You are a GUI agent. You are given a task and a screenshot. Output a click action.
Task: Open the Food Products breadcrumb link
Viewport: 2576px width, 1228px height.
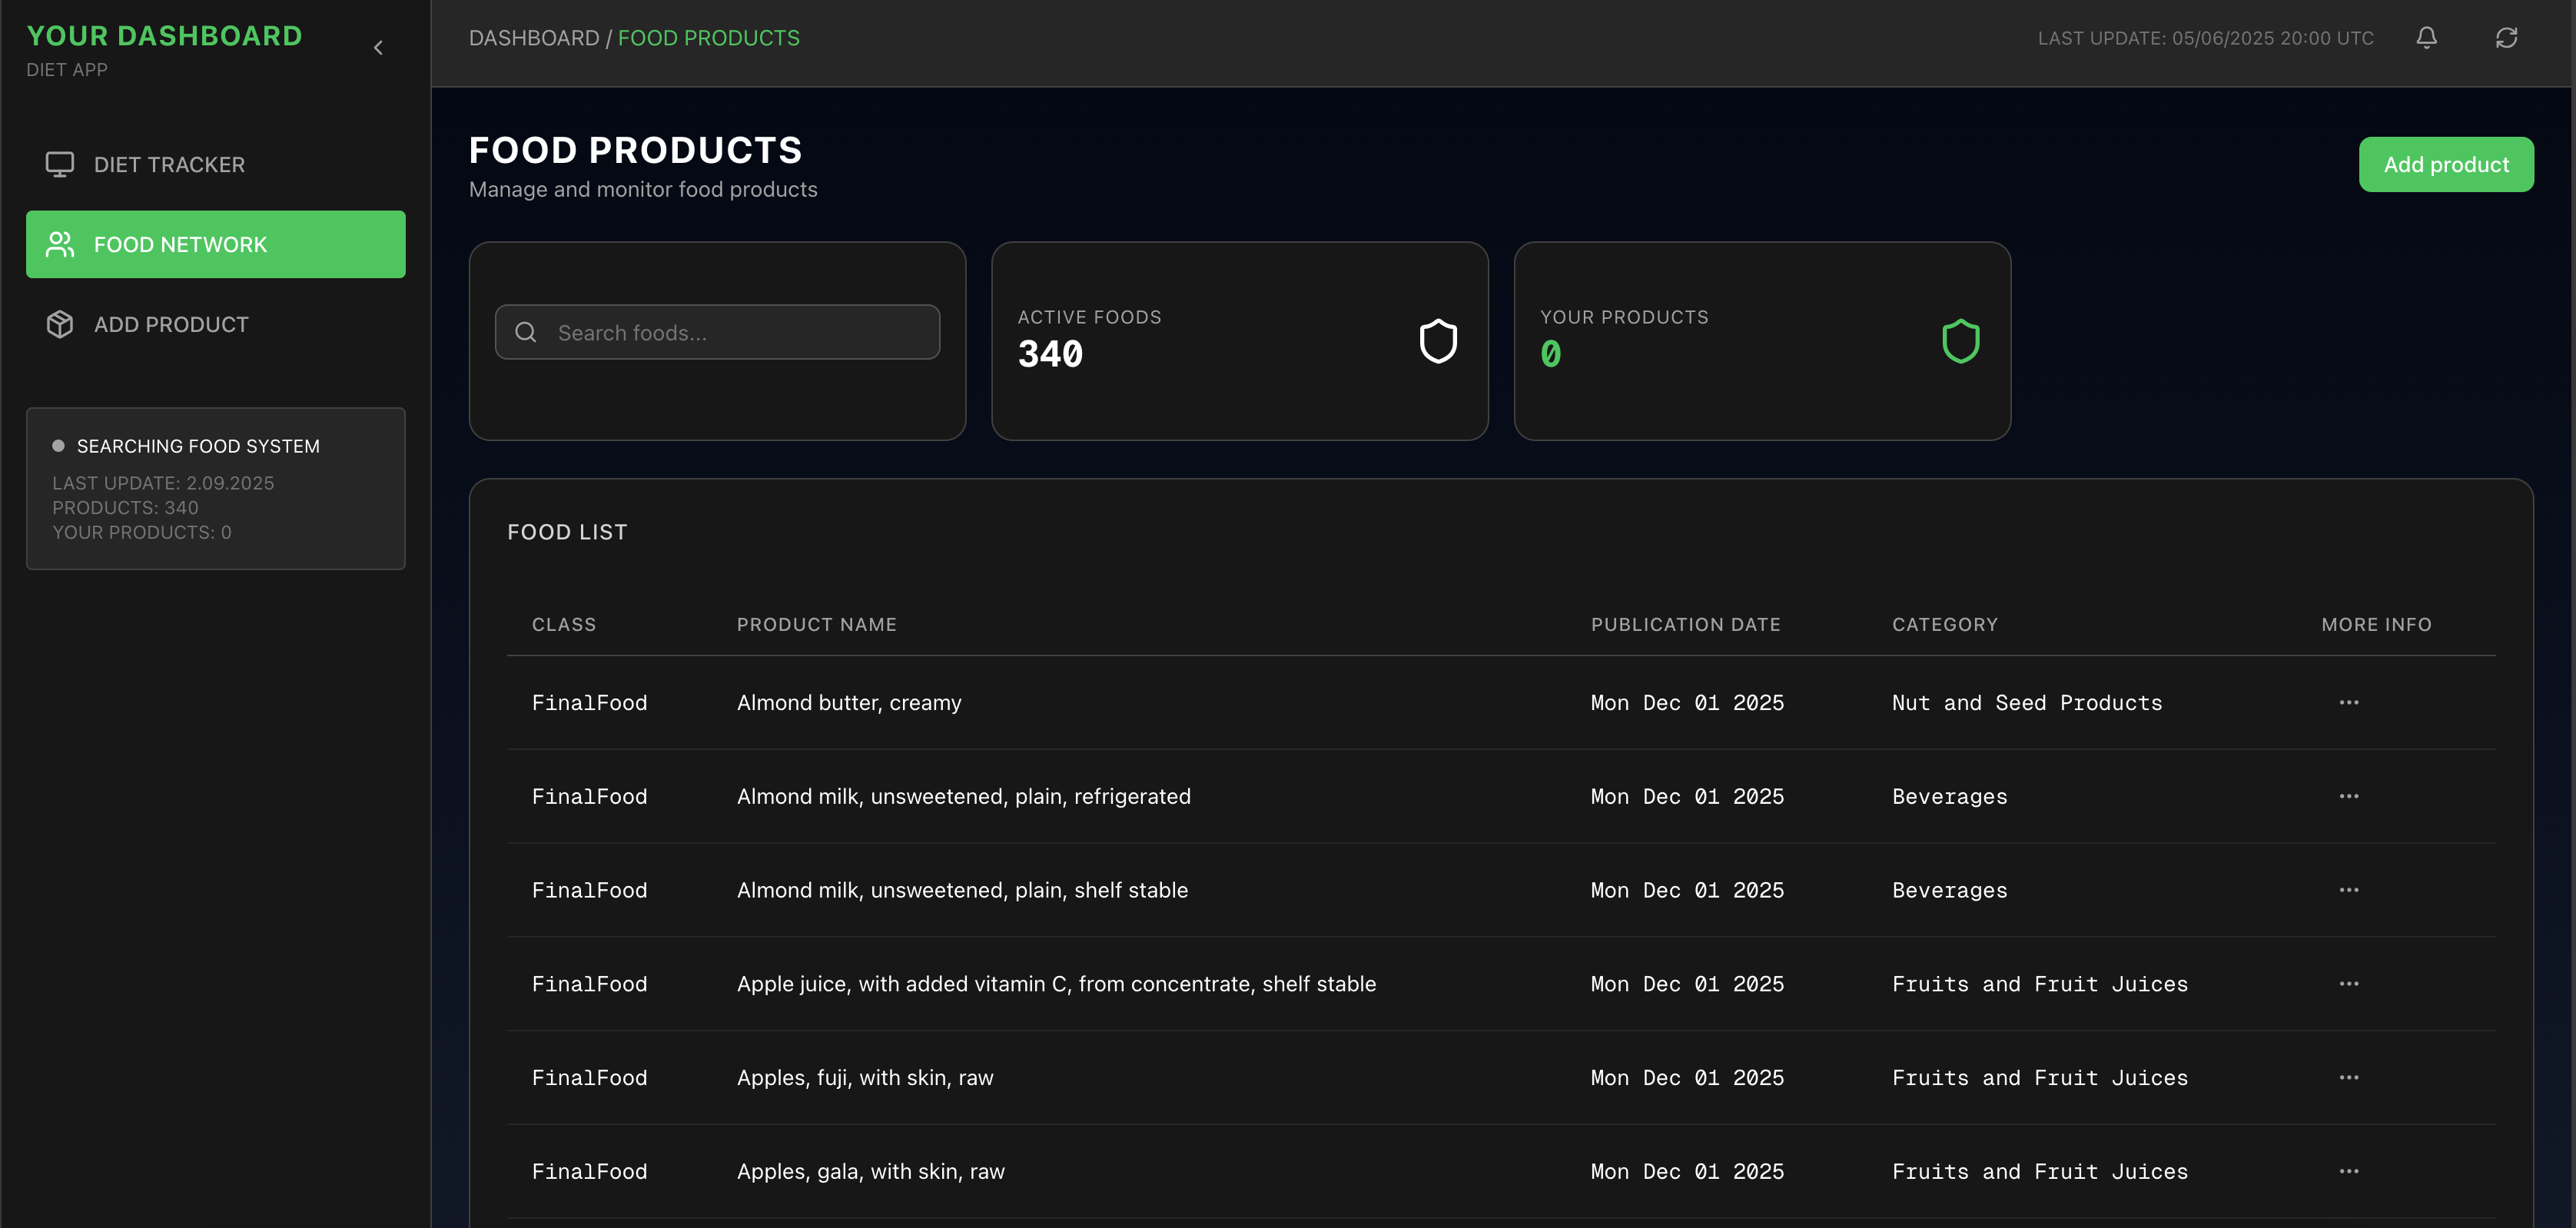(709, 38)
